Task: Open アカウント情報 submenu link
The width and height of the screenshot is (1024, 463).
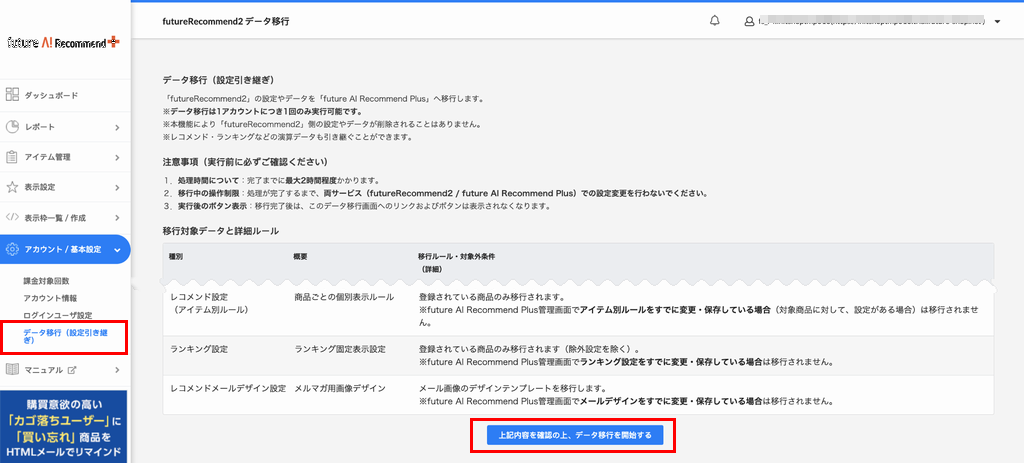Action: click(50, 298)
